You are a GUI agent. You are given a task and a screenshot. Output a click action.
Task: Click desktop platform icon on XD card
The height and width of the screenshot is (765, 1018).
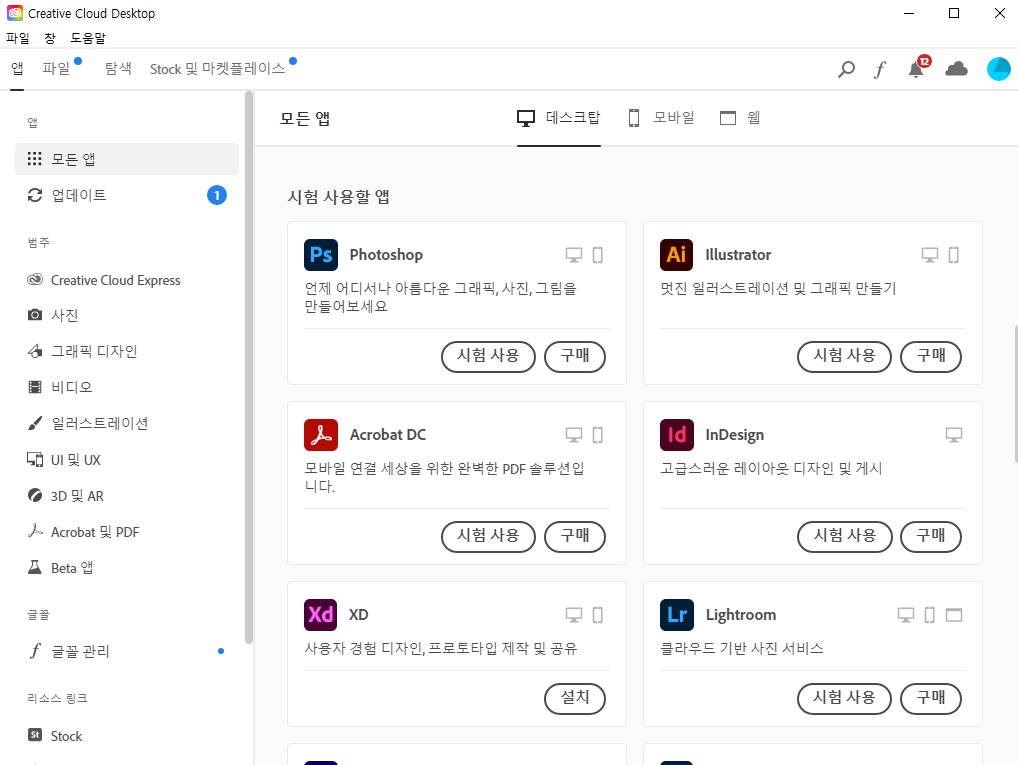tap(574, 615)
